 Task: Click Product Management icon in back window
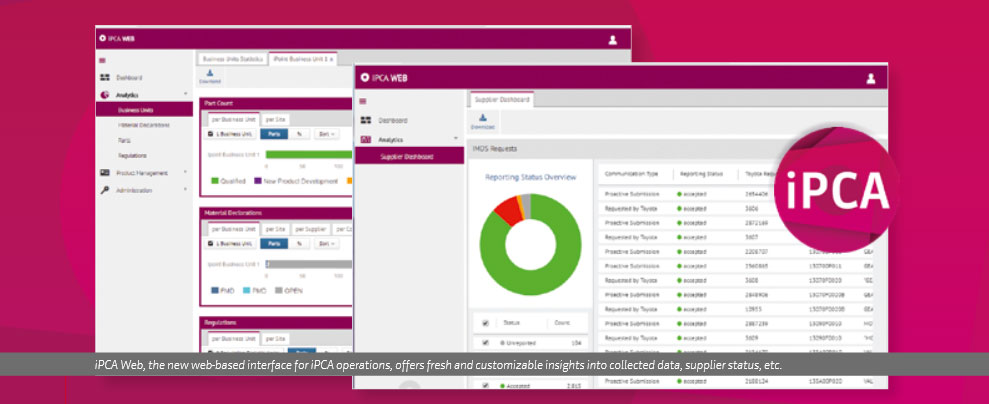[x=105, y=173]
